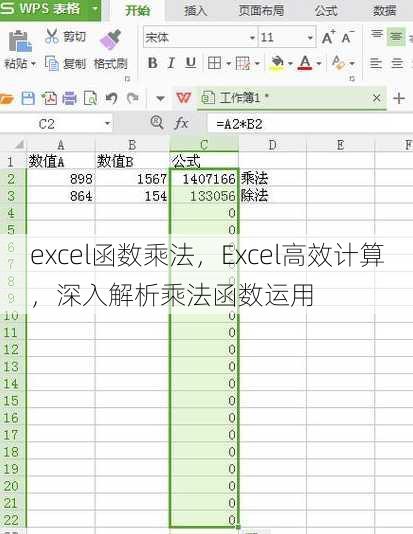Print with the printer icon
This screenshot has width=413, height=534.
click(x=69, y=98)
